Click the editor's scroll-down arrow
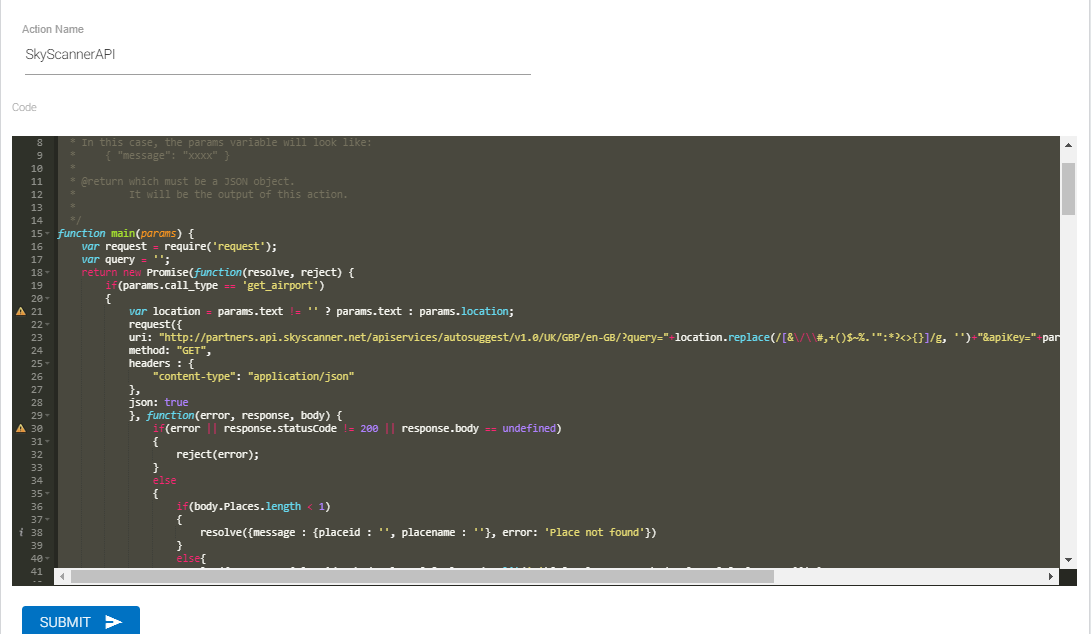Viewport: 1091px width, 634px height. pos(1068,559)
